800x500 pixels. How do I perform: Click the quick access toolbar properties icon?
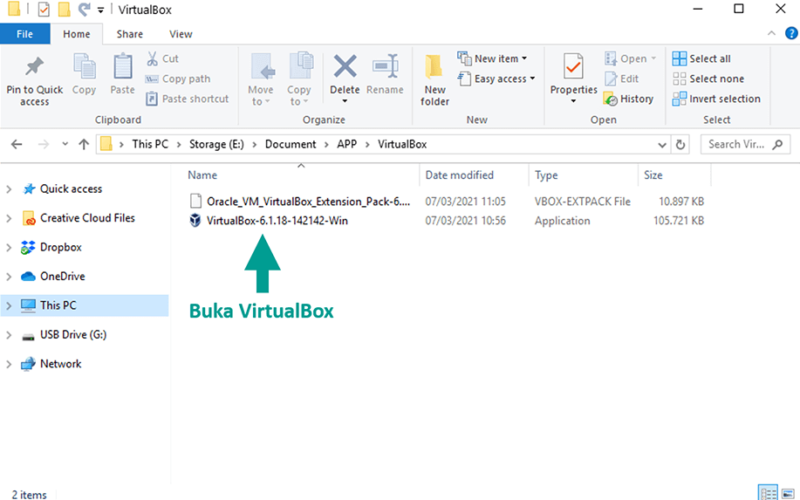44,9
